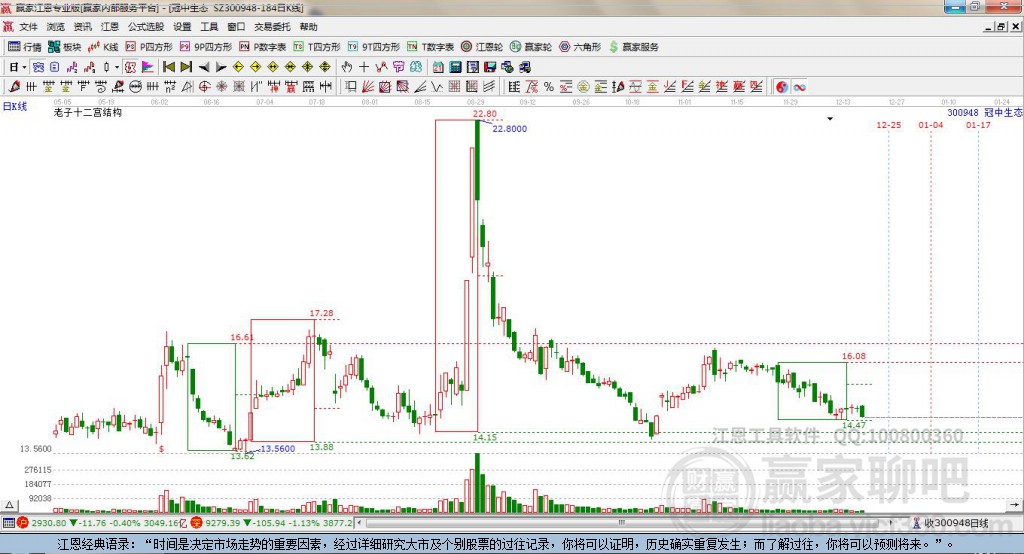Click the blue infinity loop icon

click(x=799, y=87)
